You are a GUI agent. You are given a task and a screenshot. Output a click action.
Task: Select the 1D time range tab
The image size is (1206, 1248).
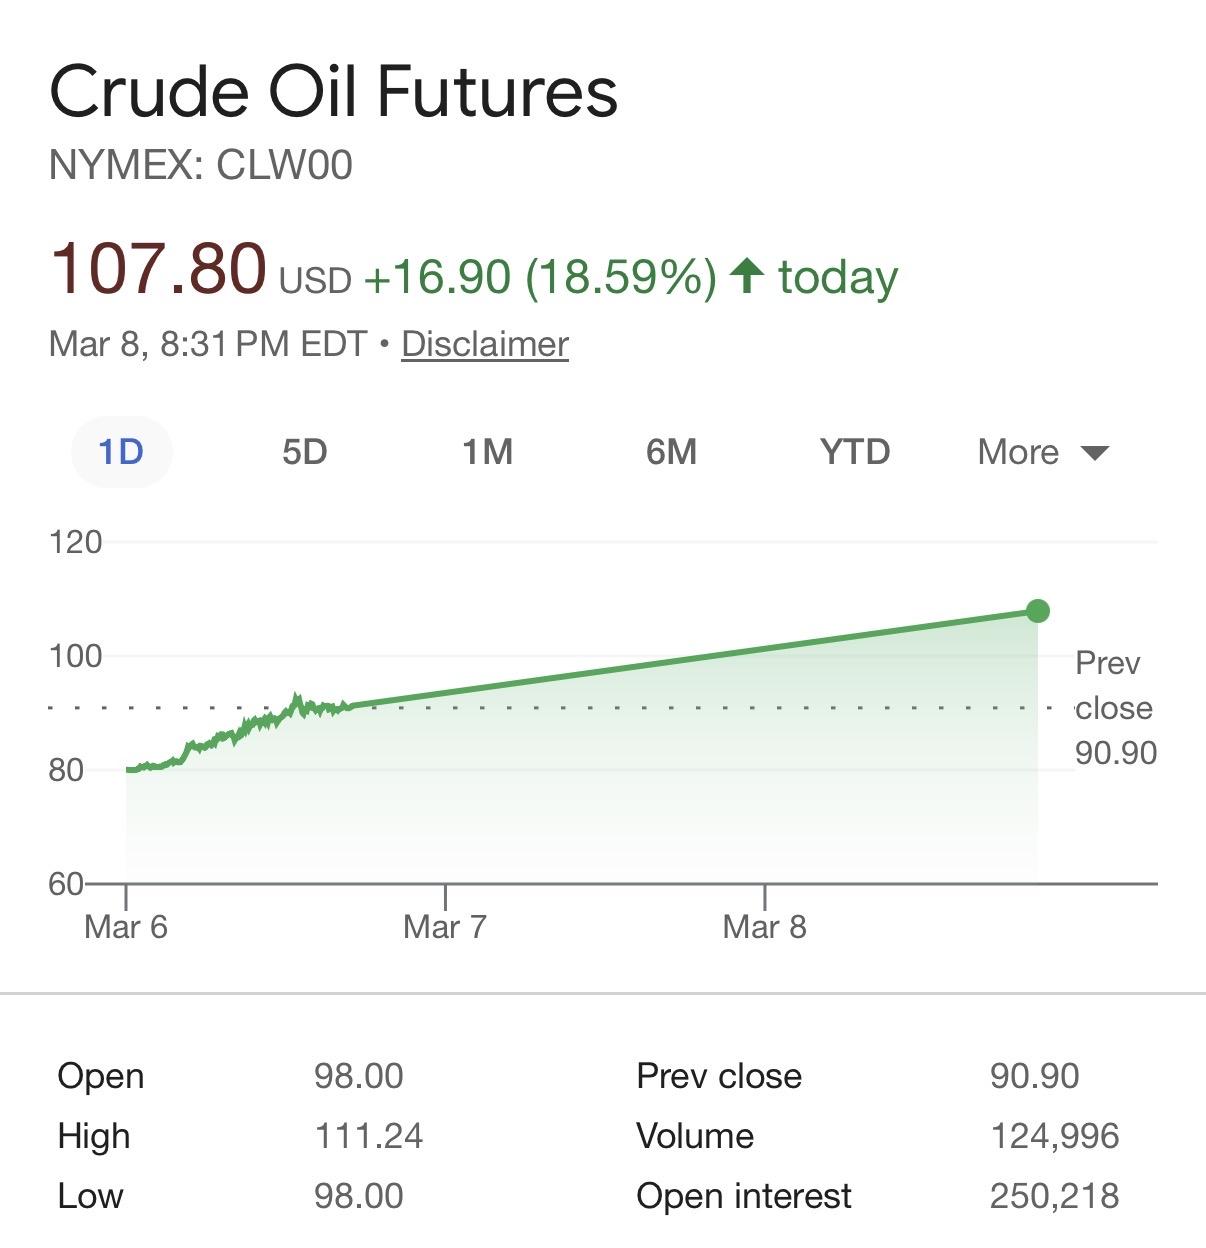[121, 452]
